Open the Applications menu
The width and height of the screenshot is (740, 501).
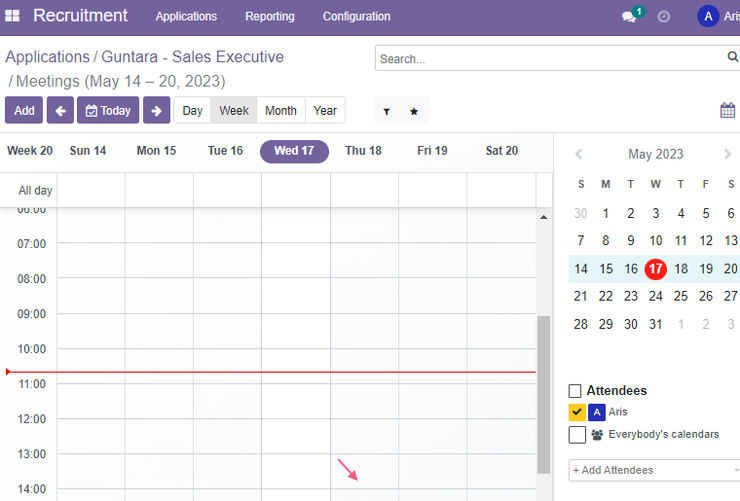186,17
